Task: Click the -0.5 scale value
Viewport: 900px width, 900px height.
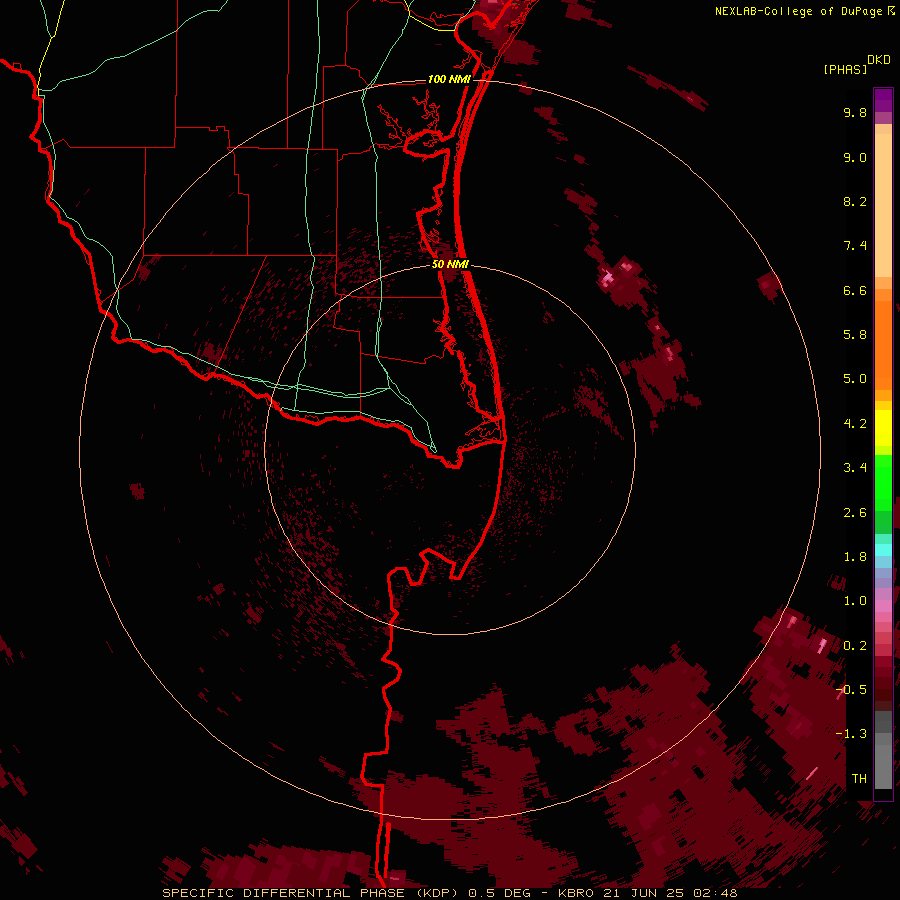Action: coord(851,690)
